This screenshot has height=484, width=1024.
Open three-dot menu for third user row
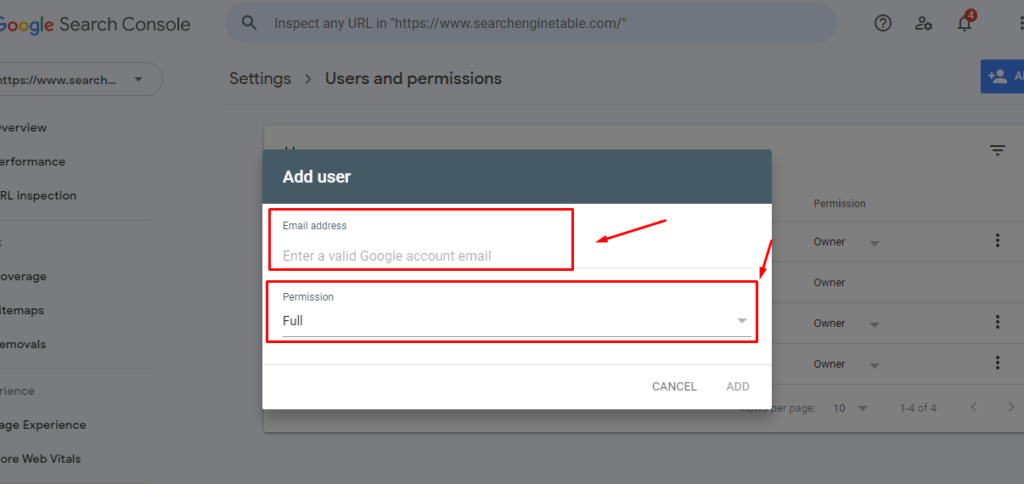point(997,322)
